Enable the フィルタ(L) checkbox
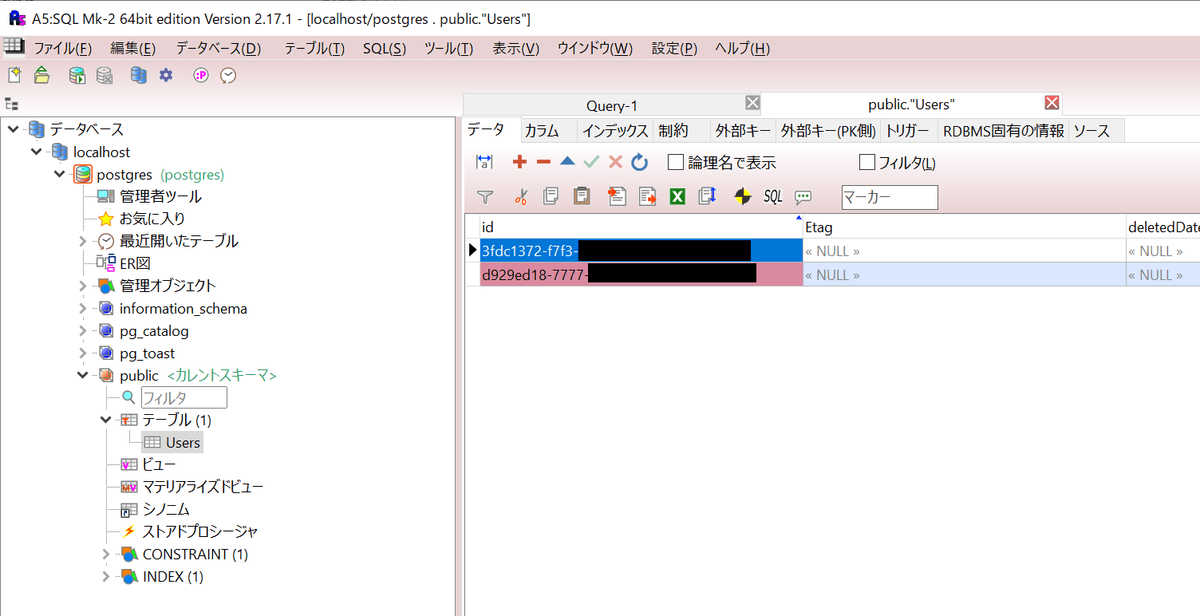Image resolution: width=1200 pixels, height=616 pixels. (867, 162)
